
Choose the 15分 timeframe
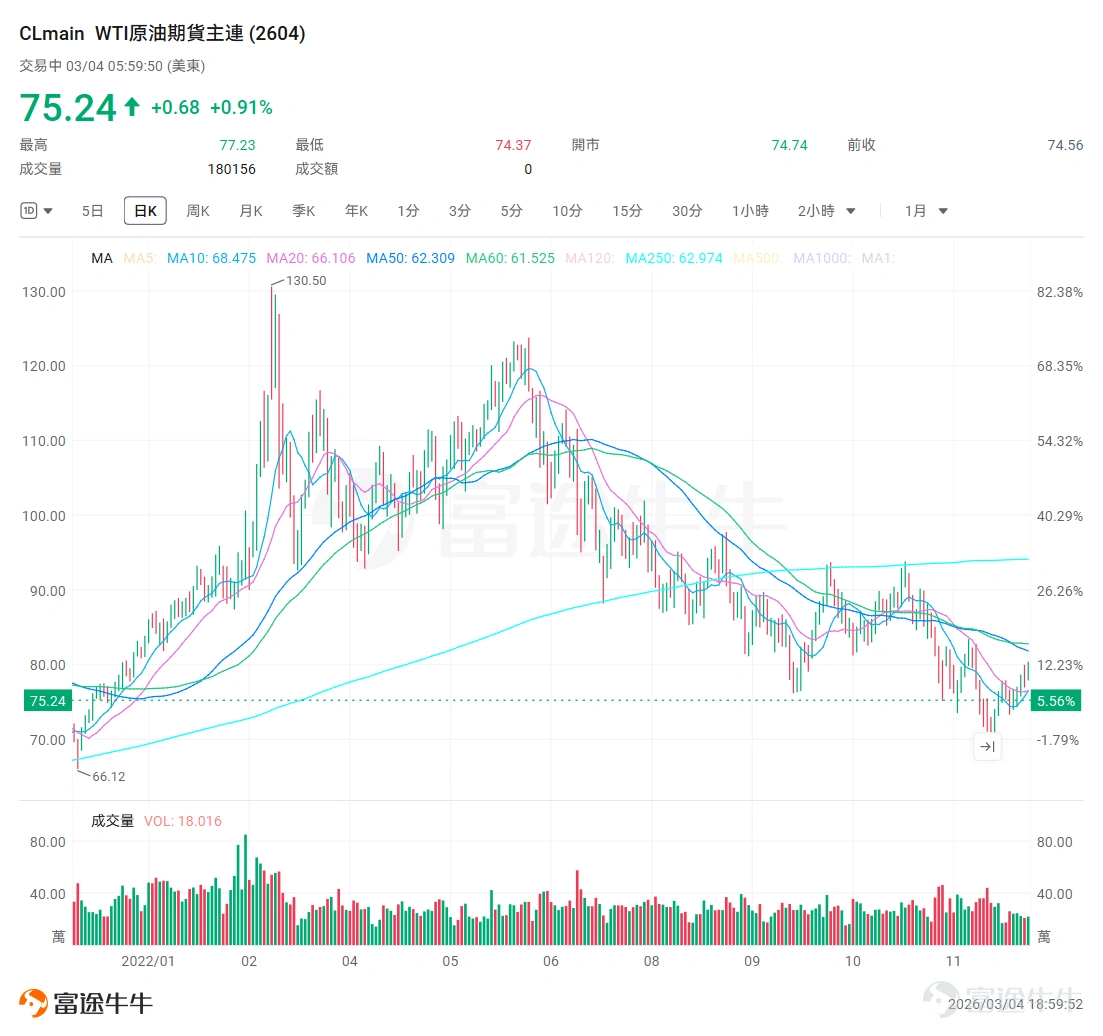(627, 211)
